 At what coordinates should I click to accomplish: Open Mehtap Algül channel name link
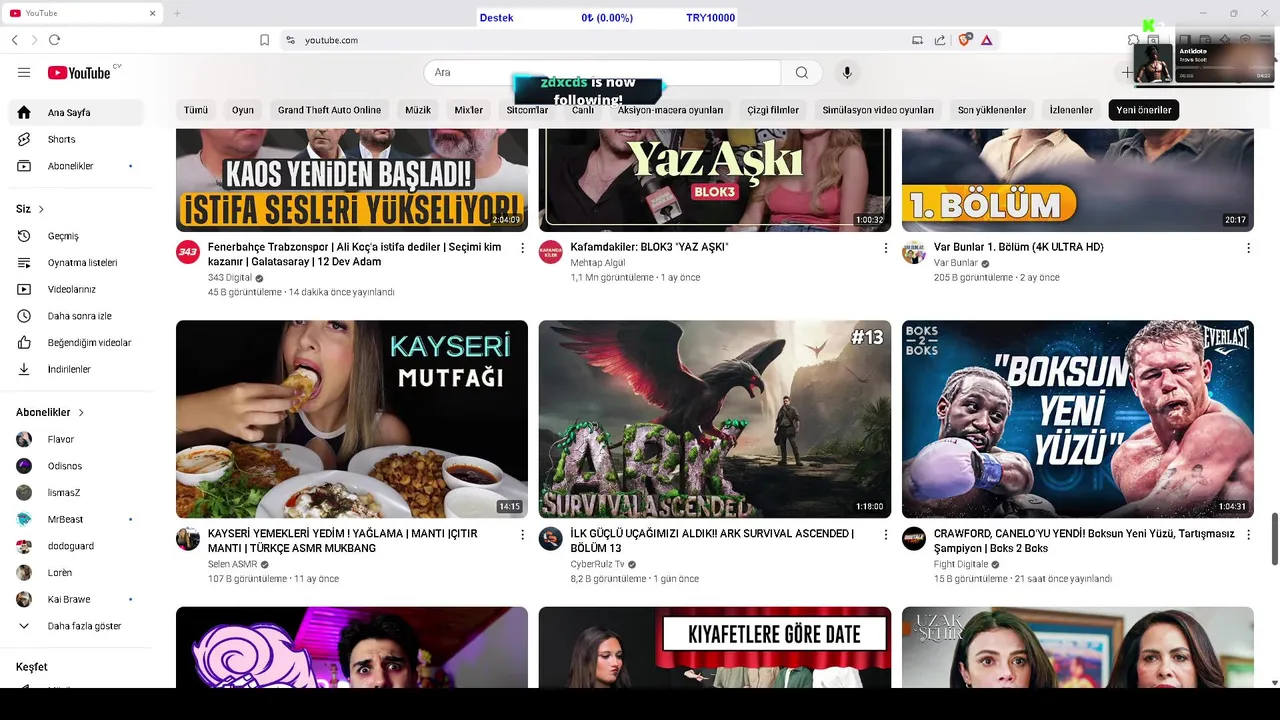598,263
